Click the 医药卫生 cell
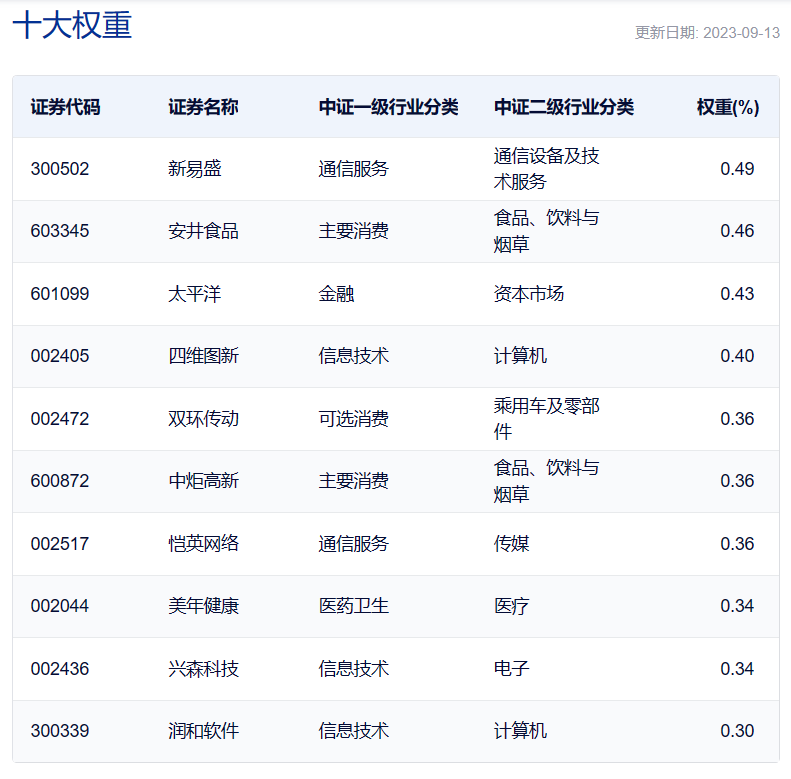 tap(353, 606)
